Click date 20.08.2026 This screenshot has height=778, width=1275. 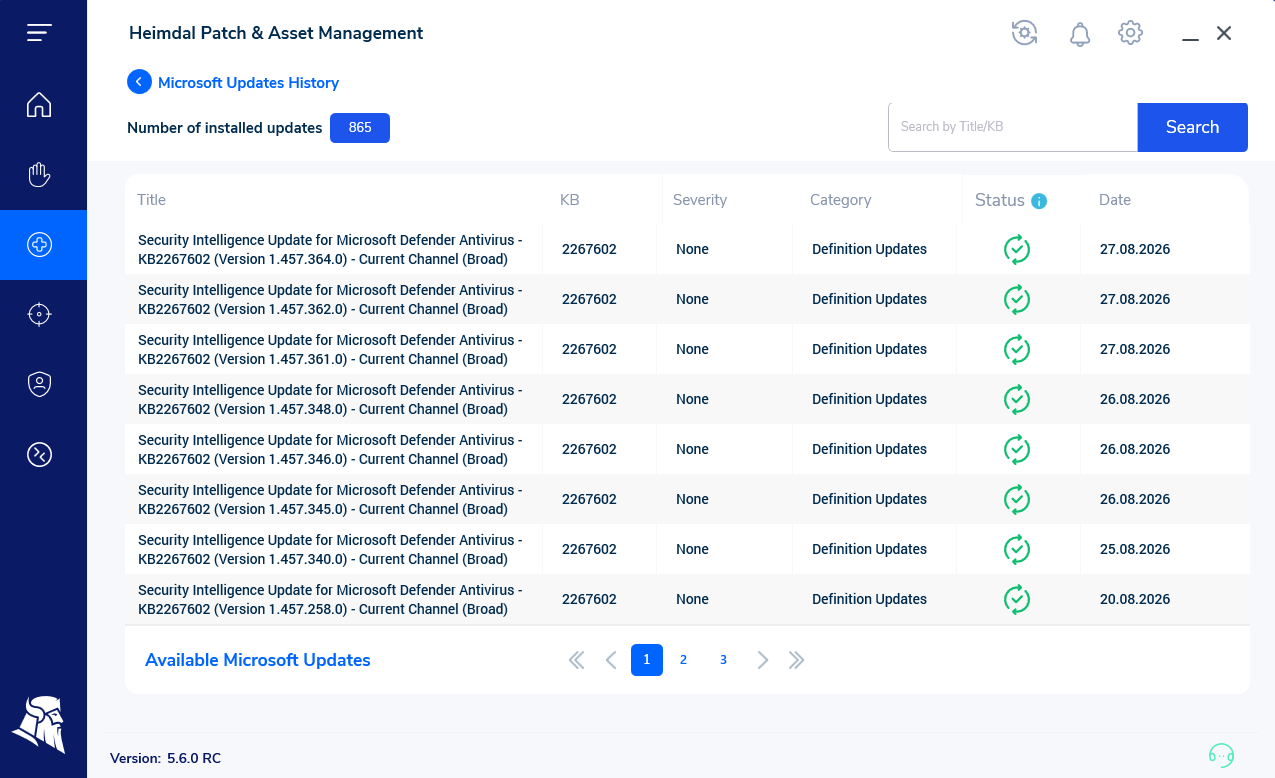tap(1135, 599)
